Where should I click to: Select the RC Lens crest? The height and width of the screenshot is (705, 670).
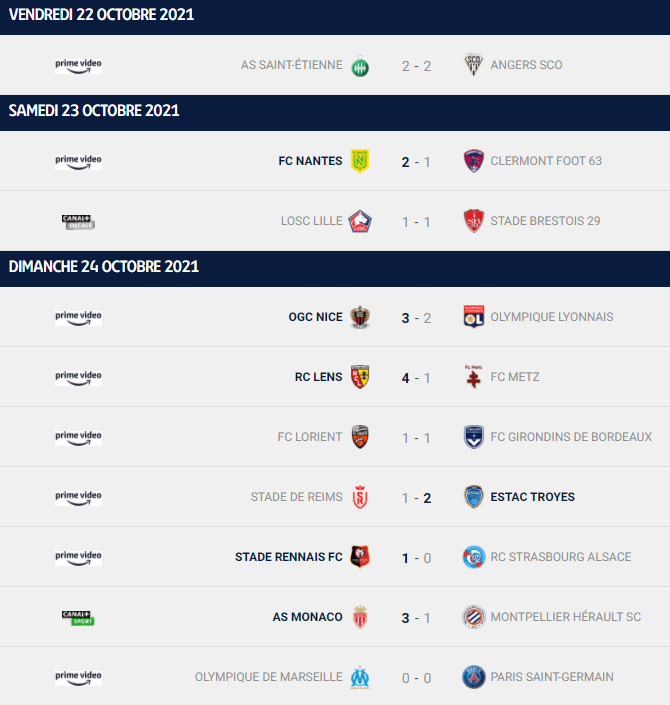[360, 377]
